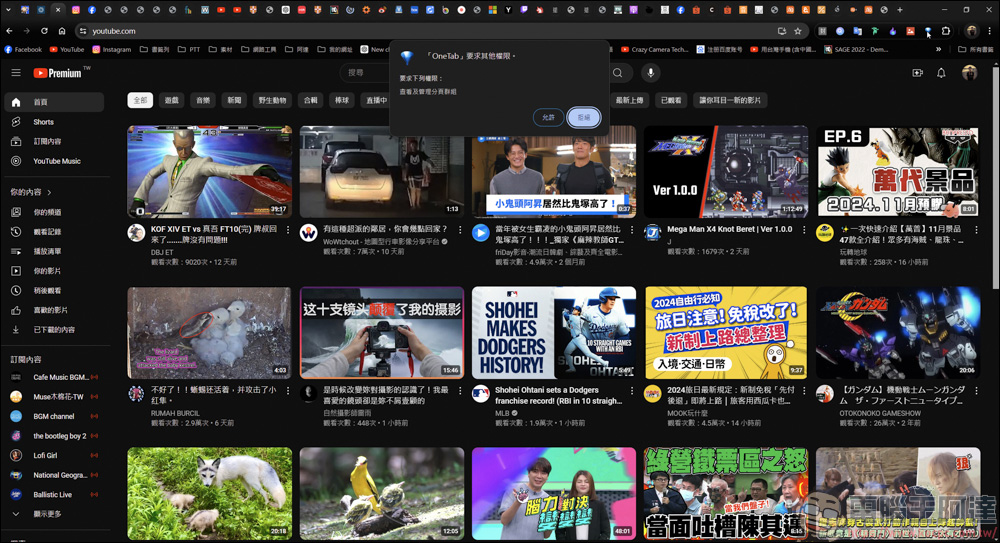Select the 最新上傳 filter chip
This screenshot has height=543, width=1000.
[629, 100]
